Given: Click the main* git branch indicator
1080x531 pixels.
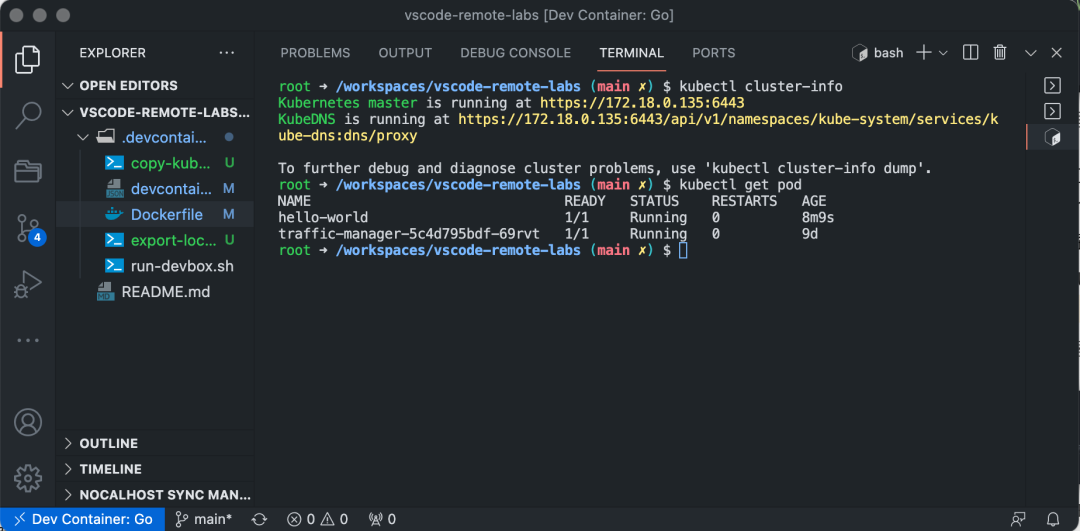Looking at the screenshot, I should [x=203, y=519].
